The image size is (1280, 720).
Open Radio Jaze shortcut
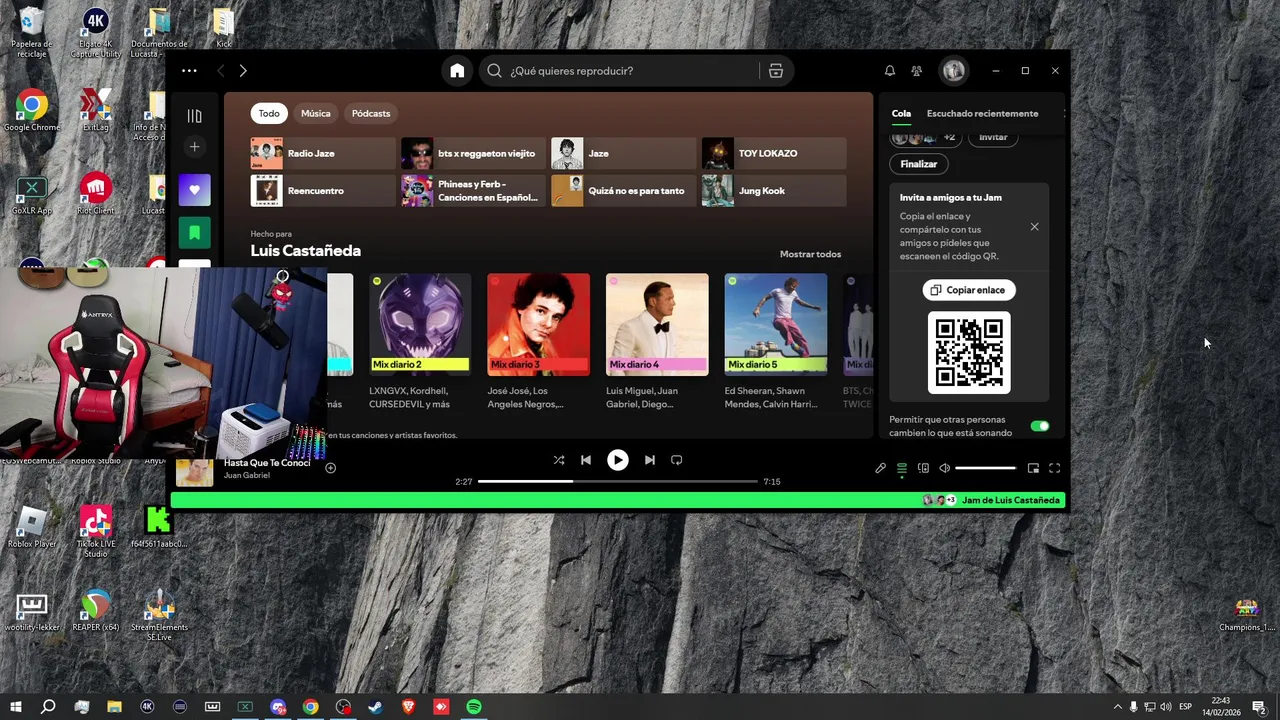tap(322, 153)
